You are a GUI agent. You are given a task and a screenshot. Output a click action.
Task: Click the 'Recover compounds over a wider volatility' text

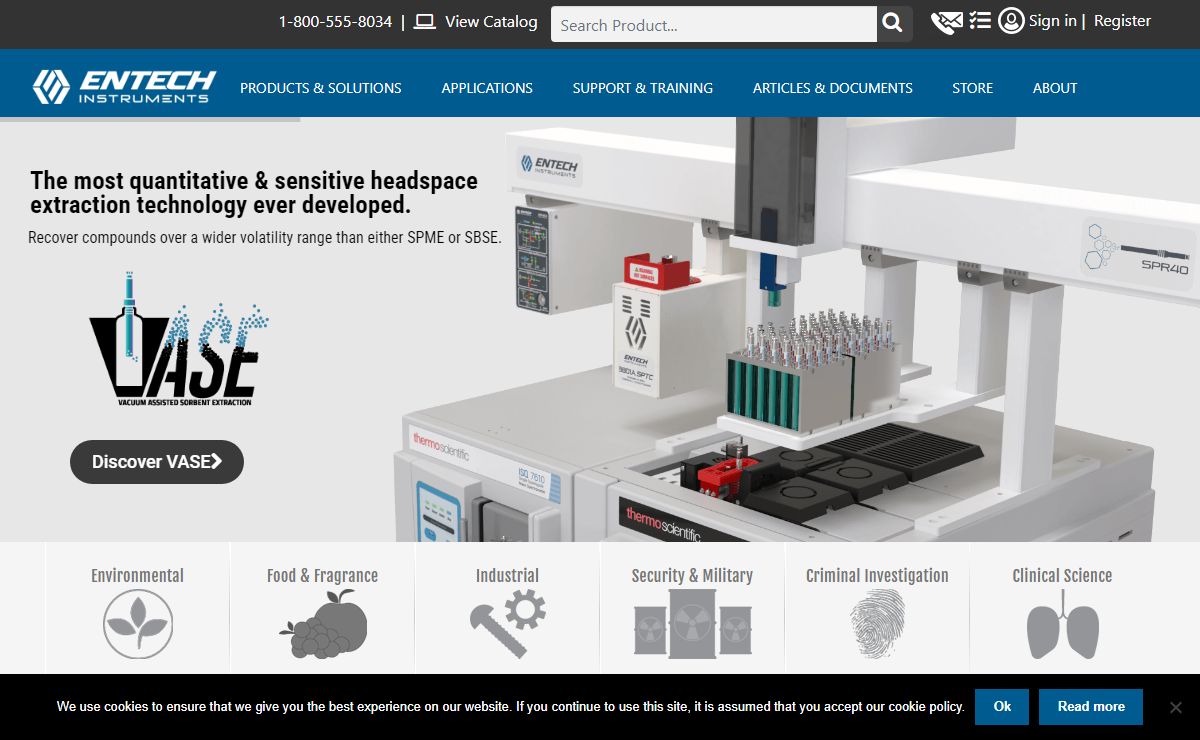click(x=265, y=238)
